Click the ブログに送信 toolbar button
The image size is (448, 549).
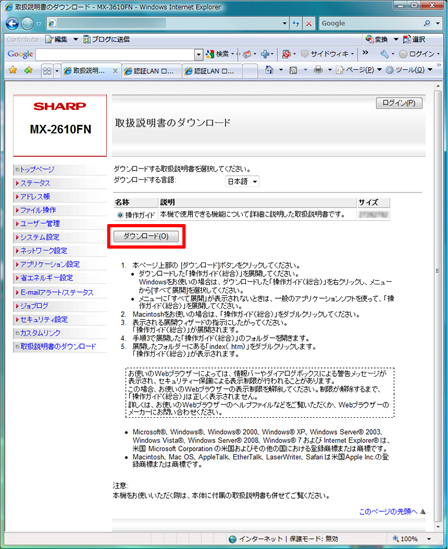point(106,39)
